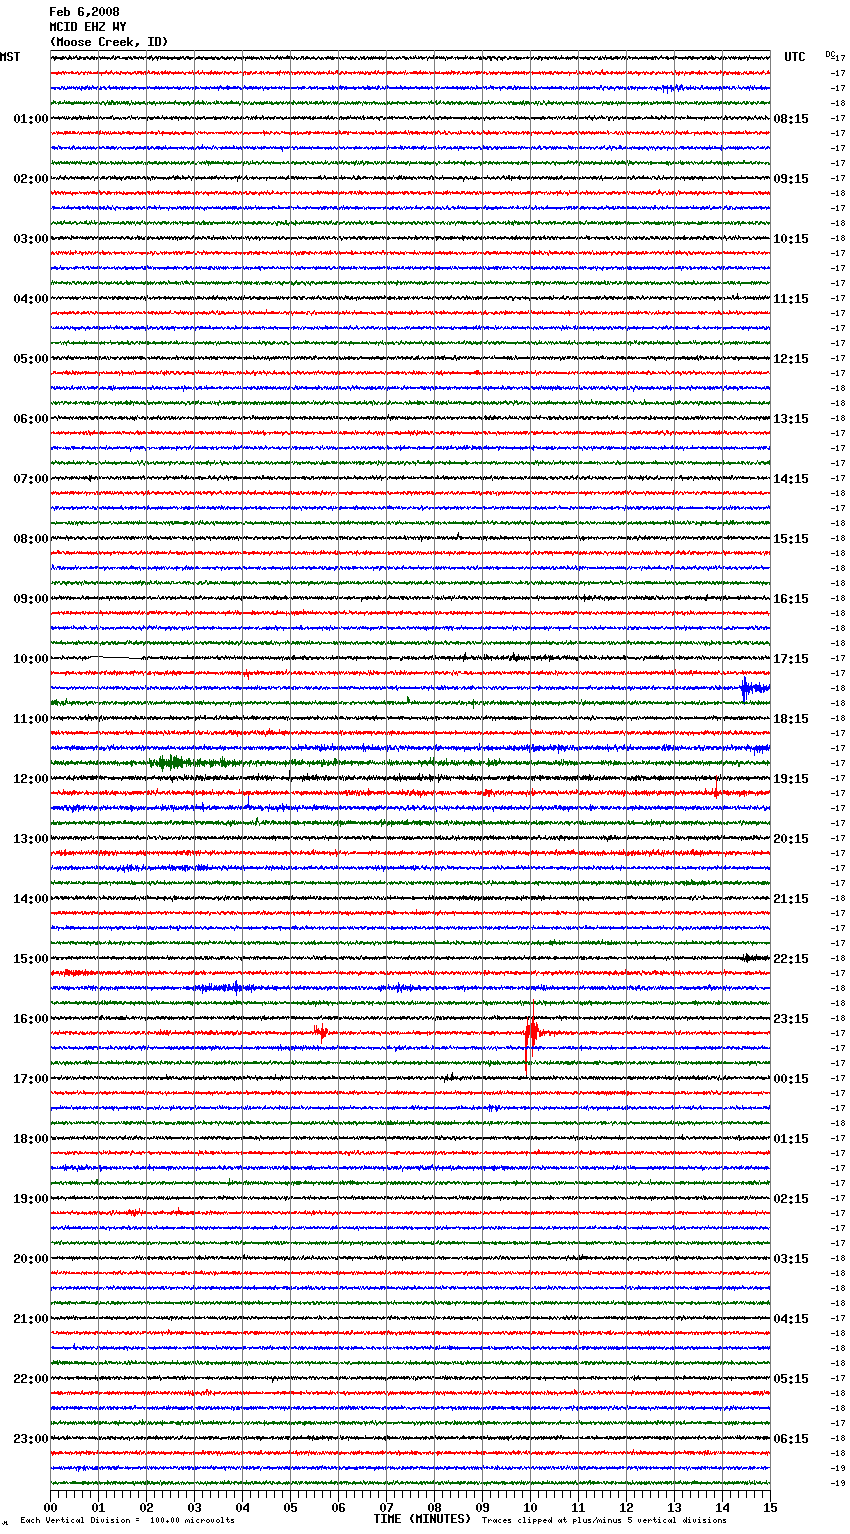Click the "00" minute axis tick label
This screenshot has width=850, height=1534.
tap(50, 1506)
